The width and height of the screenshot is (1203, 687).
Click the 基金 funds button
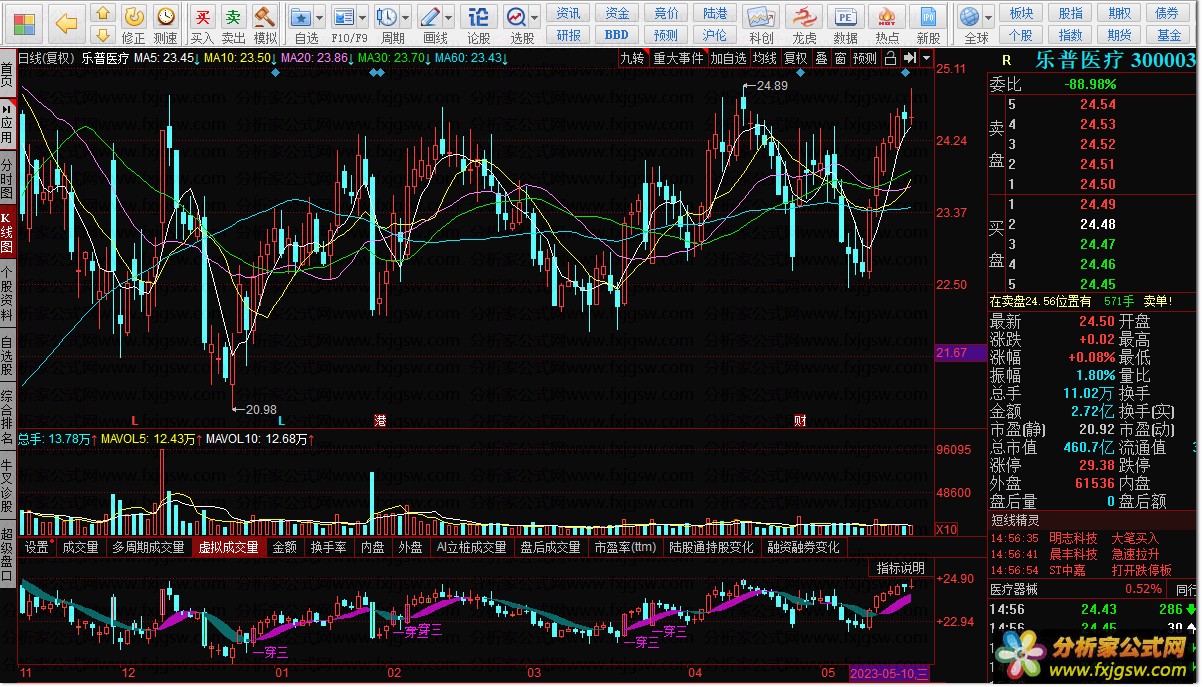click(1168, 35)
